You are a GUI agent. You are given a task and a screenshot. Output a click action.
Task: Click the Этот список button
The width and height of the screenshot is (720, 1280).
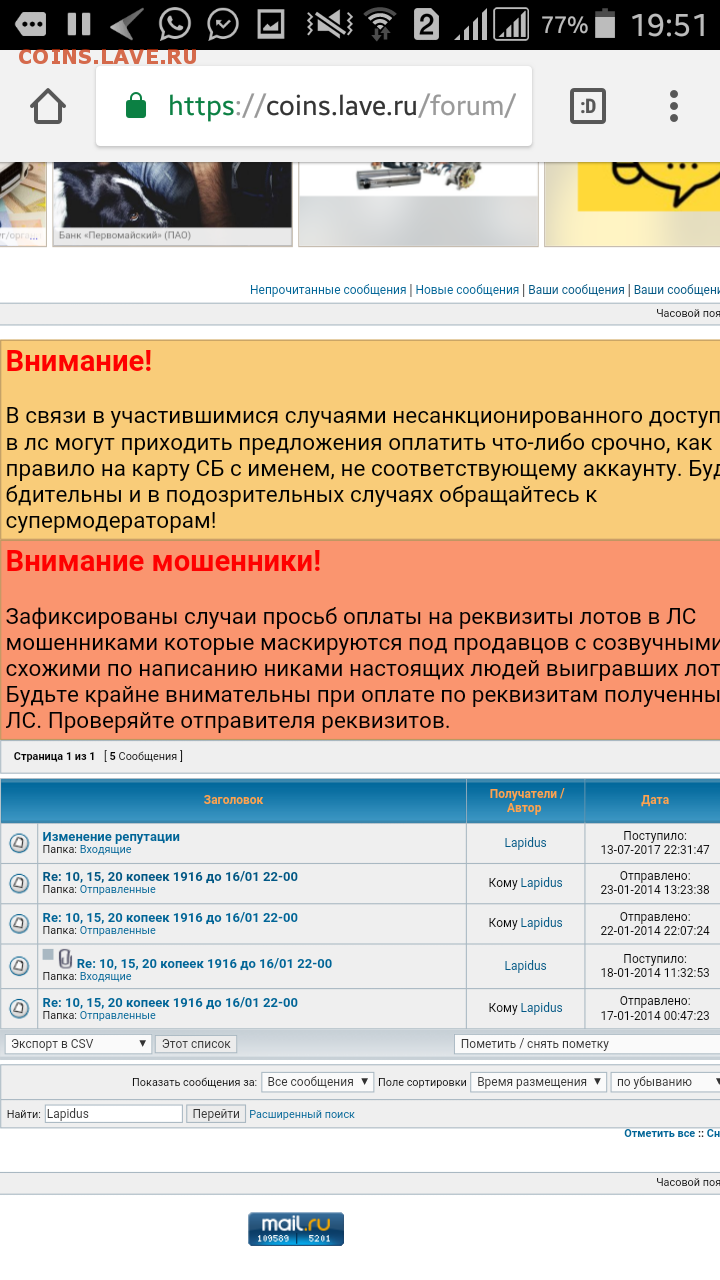[x=196, y=1043]
